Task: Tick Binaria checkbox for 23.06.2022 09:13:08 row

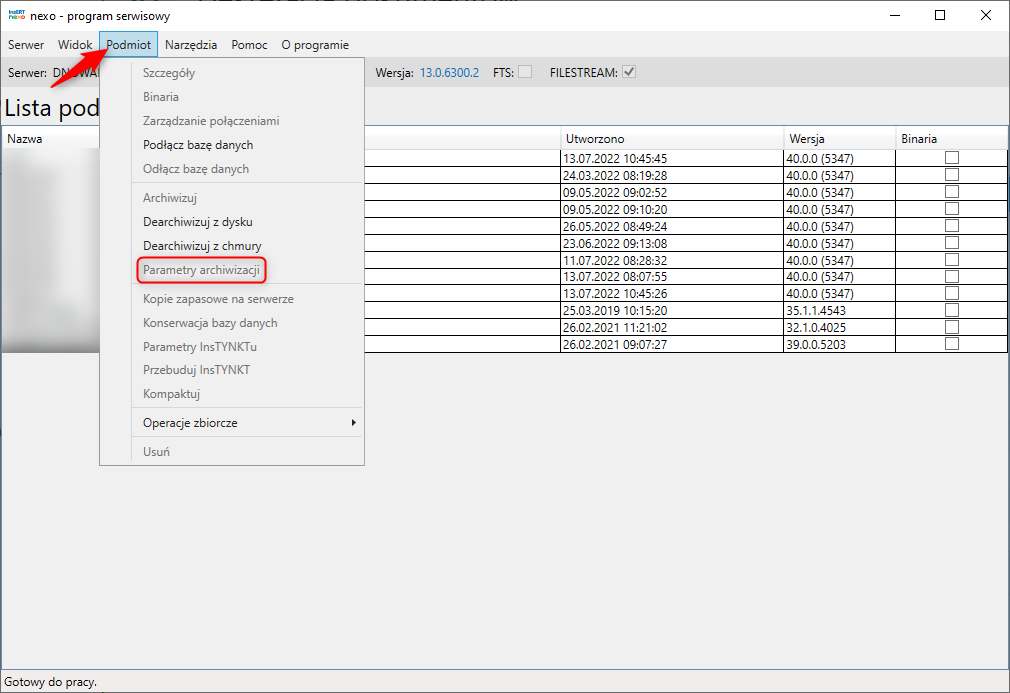Action: pos(951,242)
